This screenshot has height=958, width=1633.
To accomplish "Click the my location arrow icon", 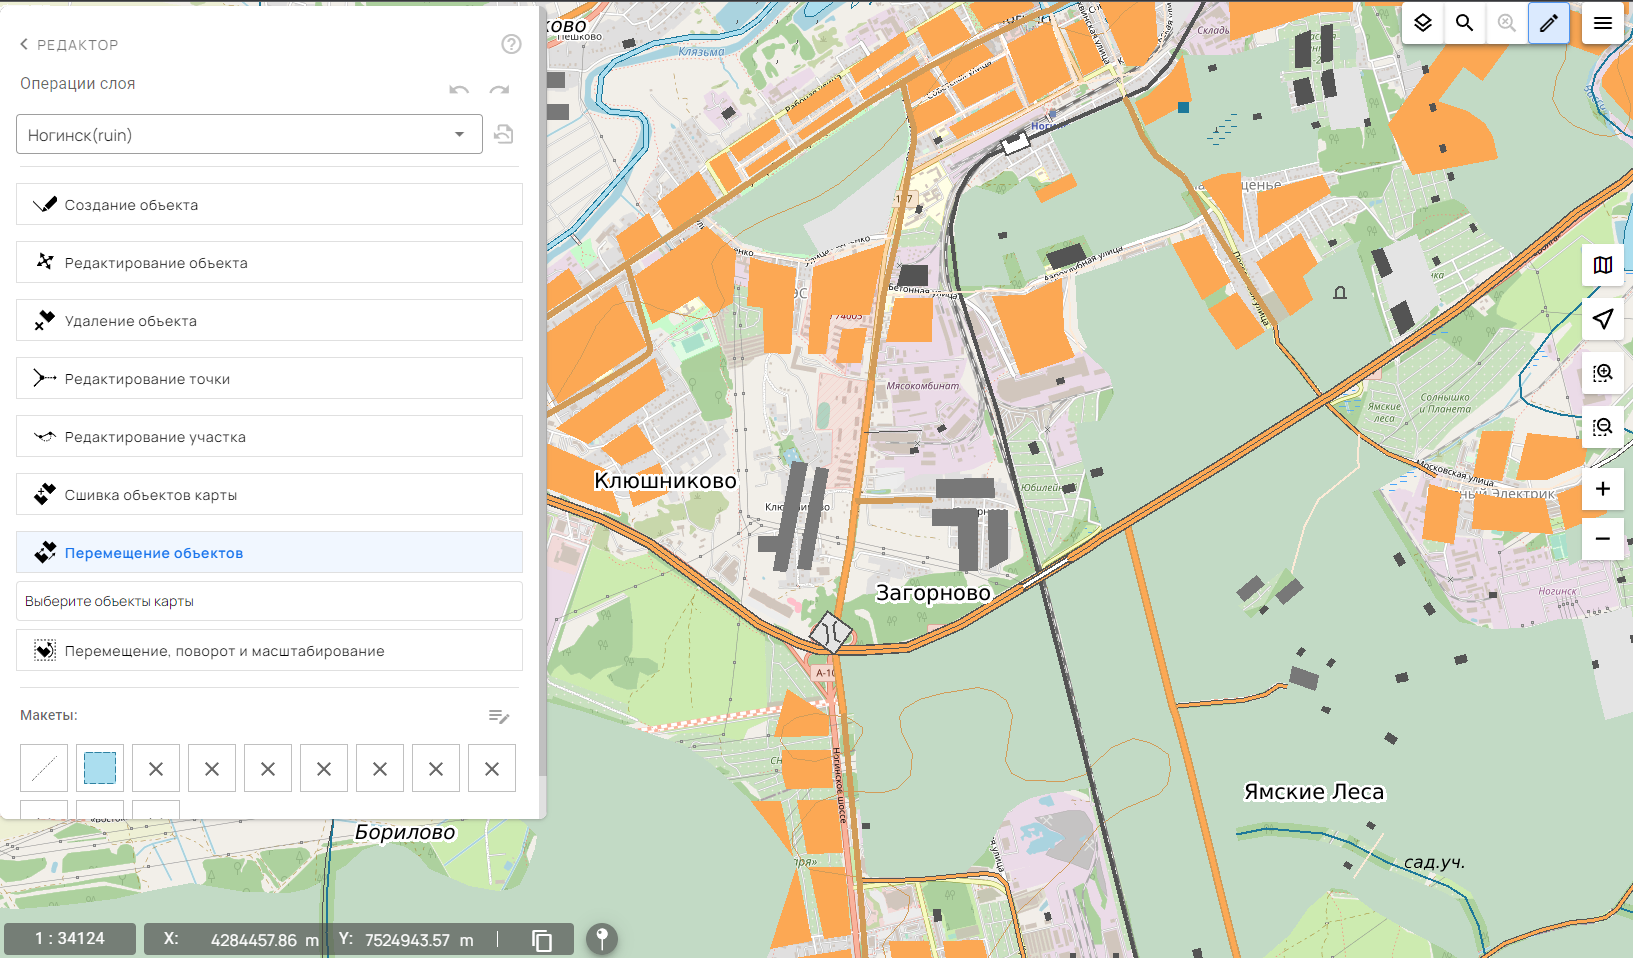I will pyautogui.click(x=1602, y=319).
